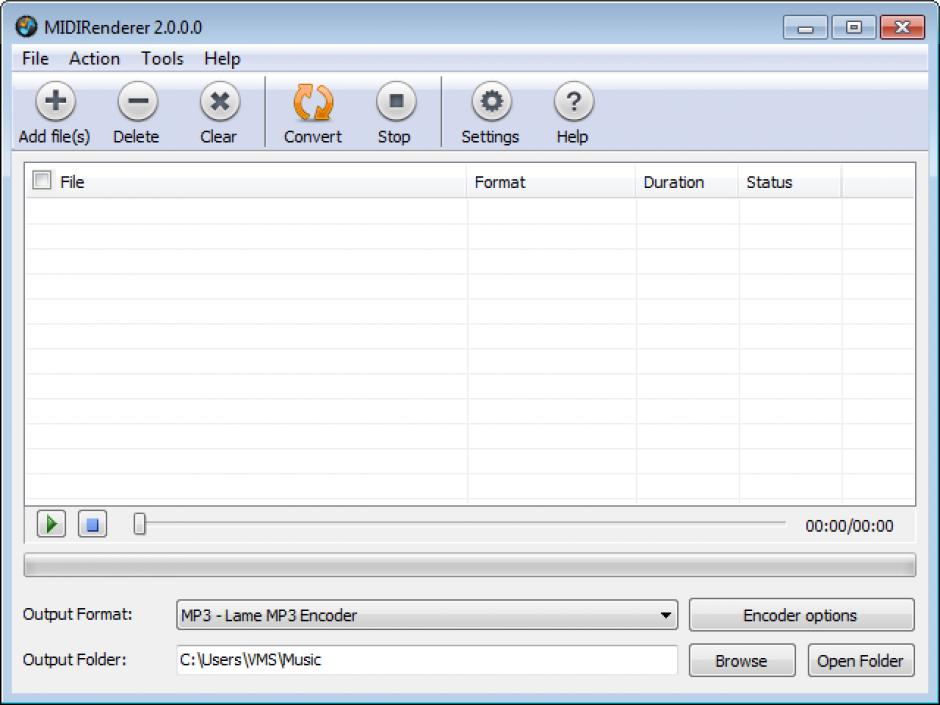Screen dimensions: 940x705
Task: Stop preview with the blue square button
Action: (92, 524)
